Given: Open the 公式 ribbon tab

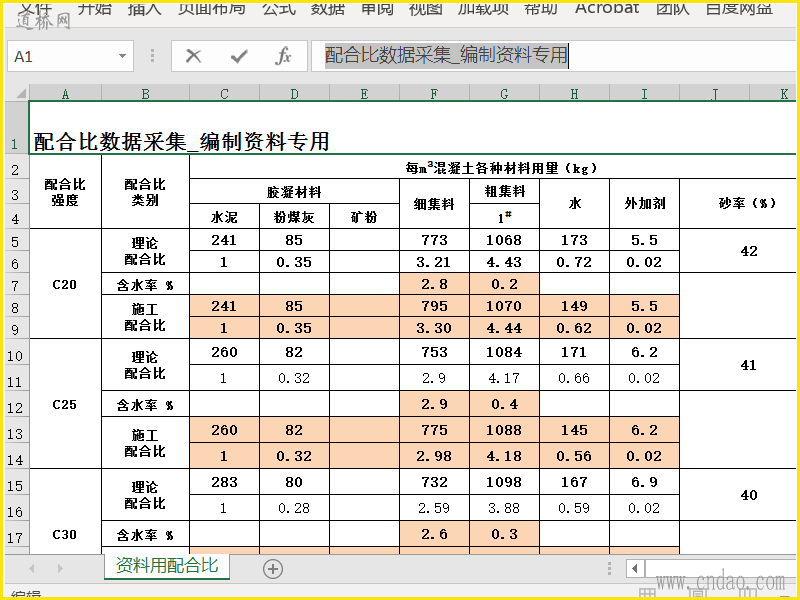Looking at the screenshot, I should tap(279, 7).
